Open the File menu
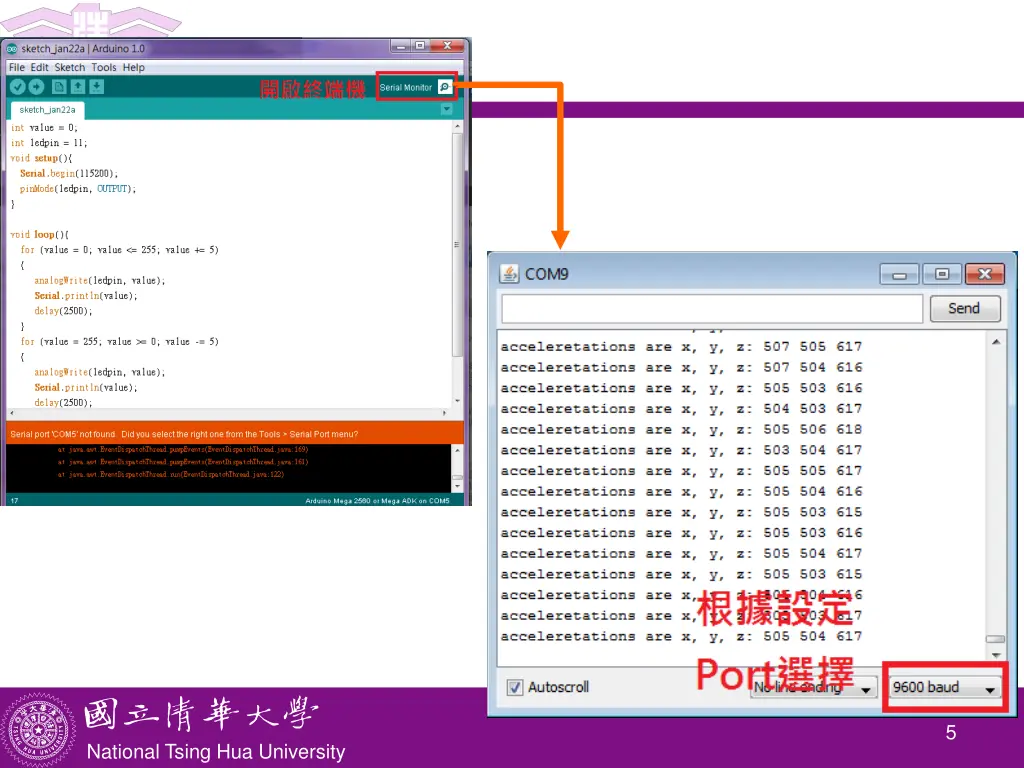This screenshot has width=1024, height=768. pyautogui.click(x=16, y=67)
